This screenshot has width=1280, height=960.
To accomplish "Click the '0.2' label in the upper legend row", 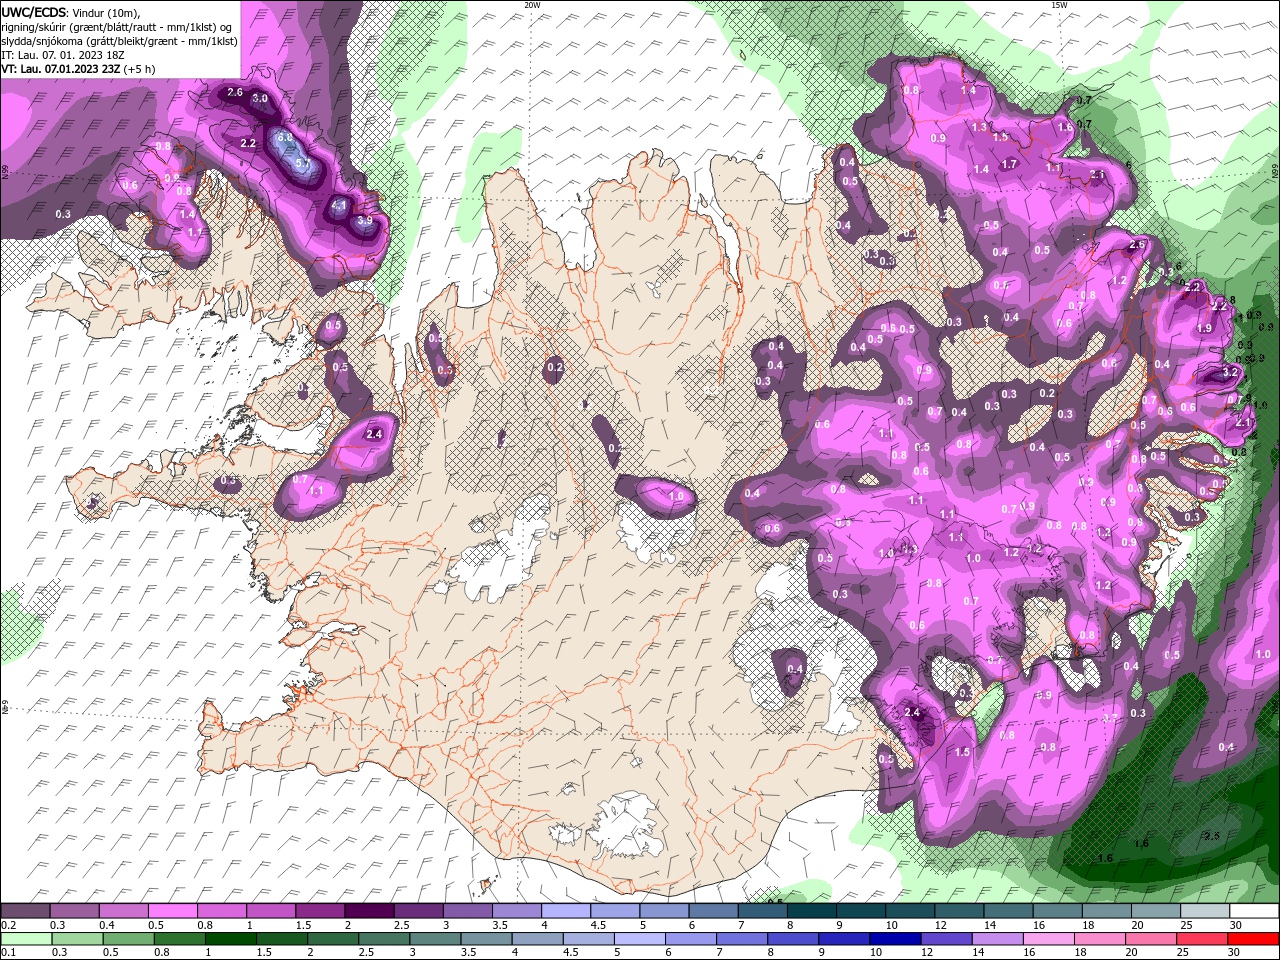I will [8, 925].
